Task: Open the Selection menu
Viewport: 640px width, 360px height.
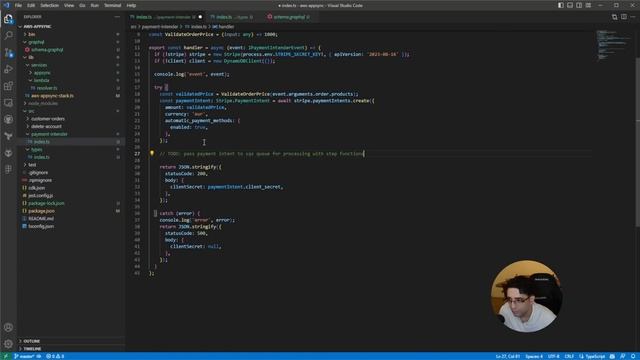Action: [49, 5]
